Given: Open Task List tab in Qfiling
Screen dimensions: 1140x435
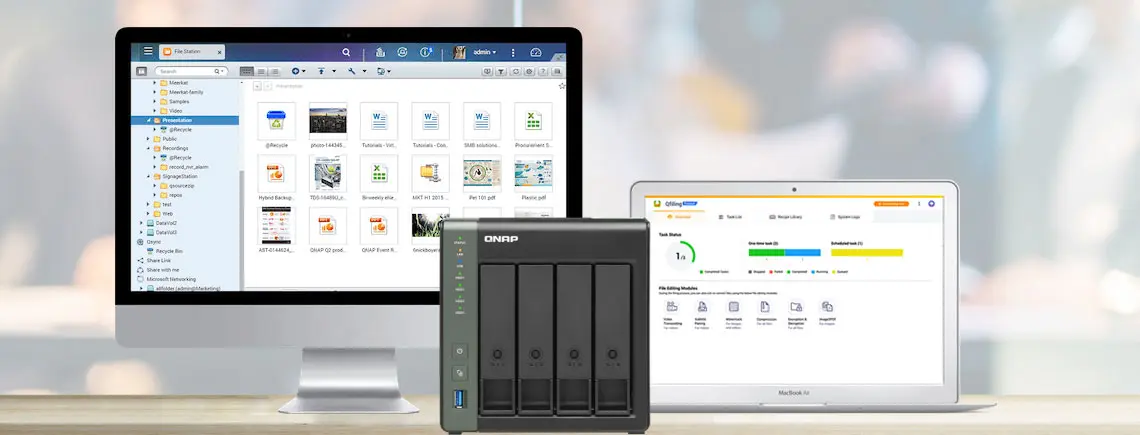Looking at the screenshot, I should (x=729, y=217).
